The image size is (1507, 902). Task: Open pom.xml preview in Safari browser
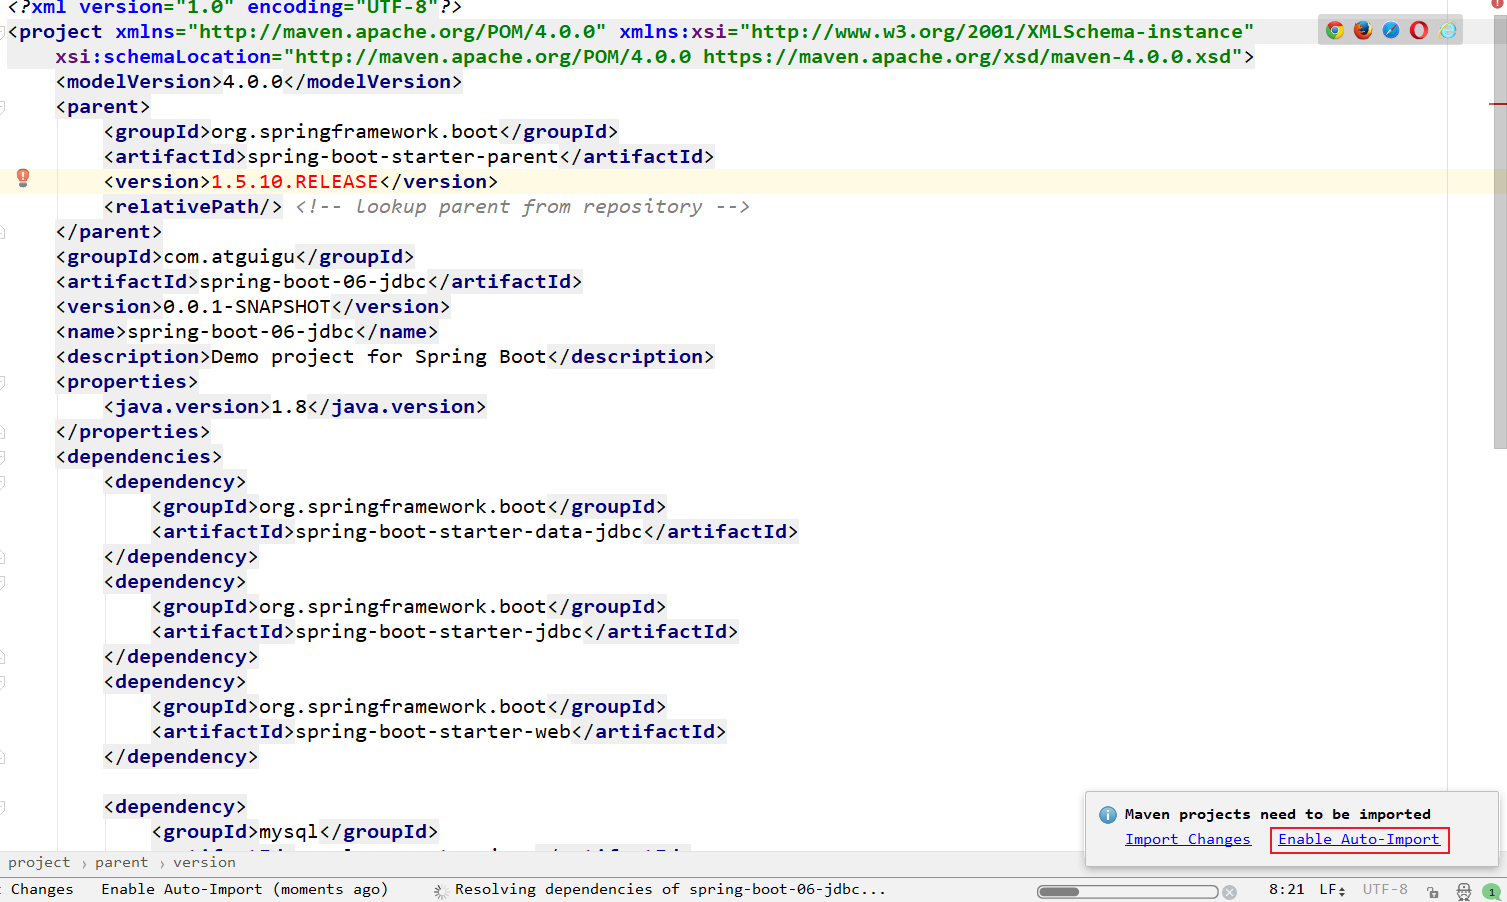pyautogui.click(x=1391, y=30)
